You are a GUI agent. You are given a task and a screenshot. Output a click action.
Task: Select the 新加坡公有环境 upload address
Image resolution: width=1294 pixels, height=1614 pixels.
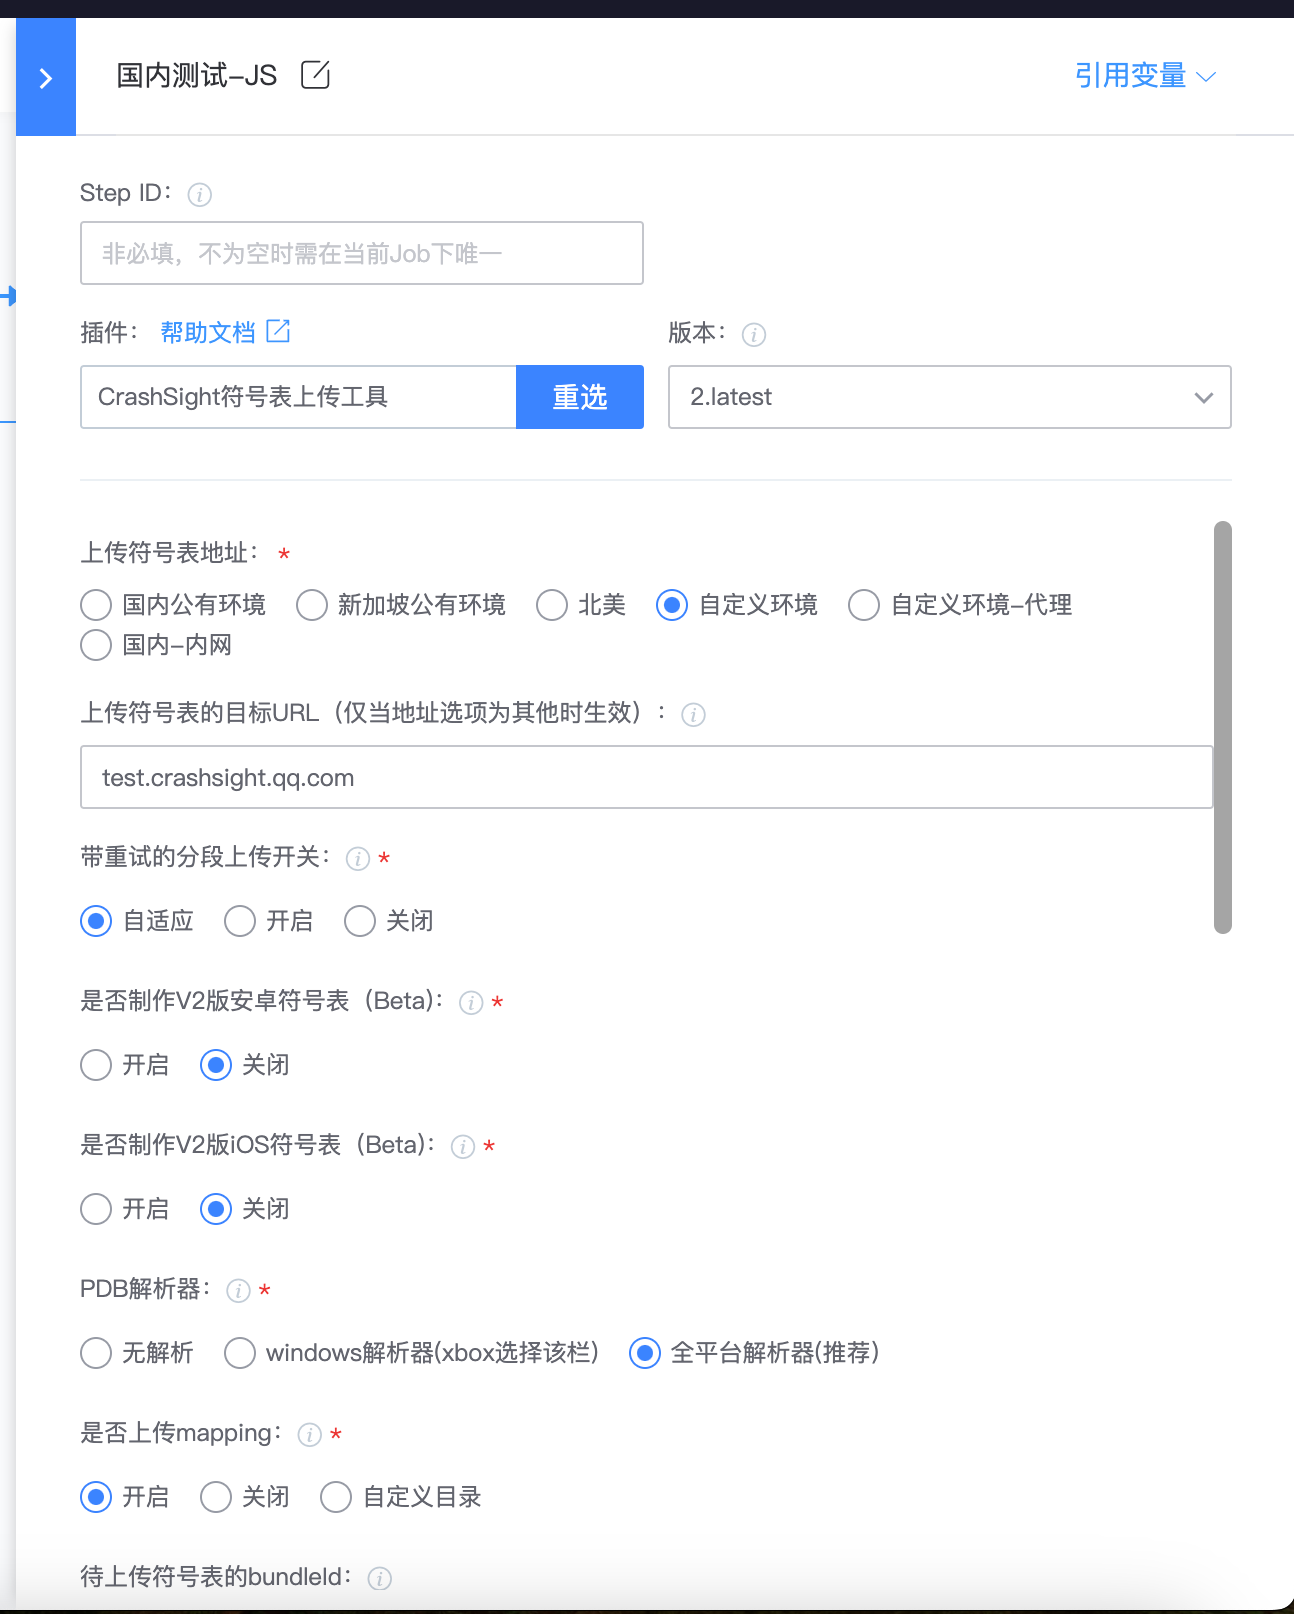tap(312, 605)
